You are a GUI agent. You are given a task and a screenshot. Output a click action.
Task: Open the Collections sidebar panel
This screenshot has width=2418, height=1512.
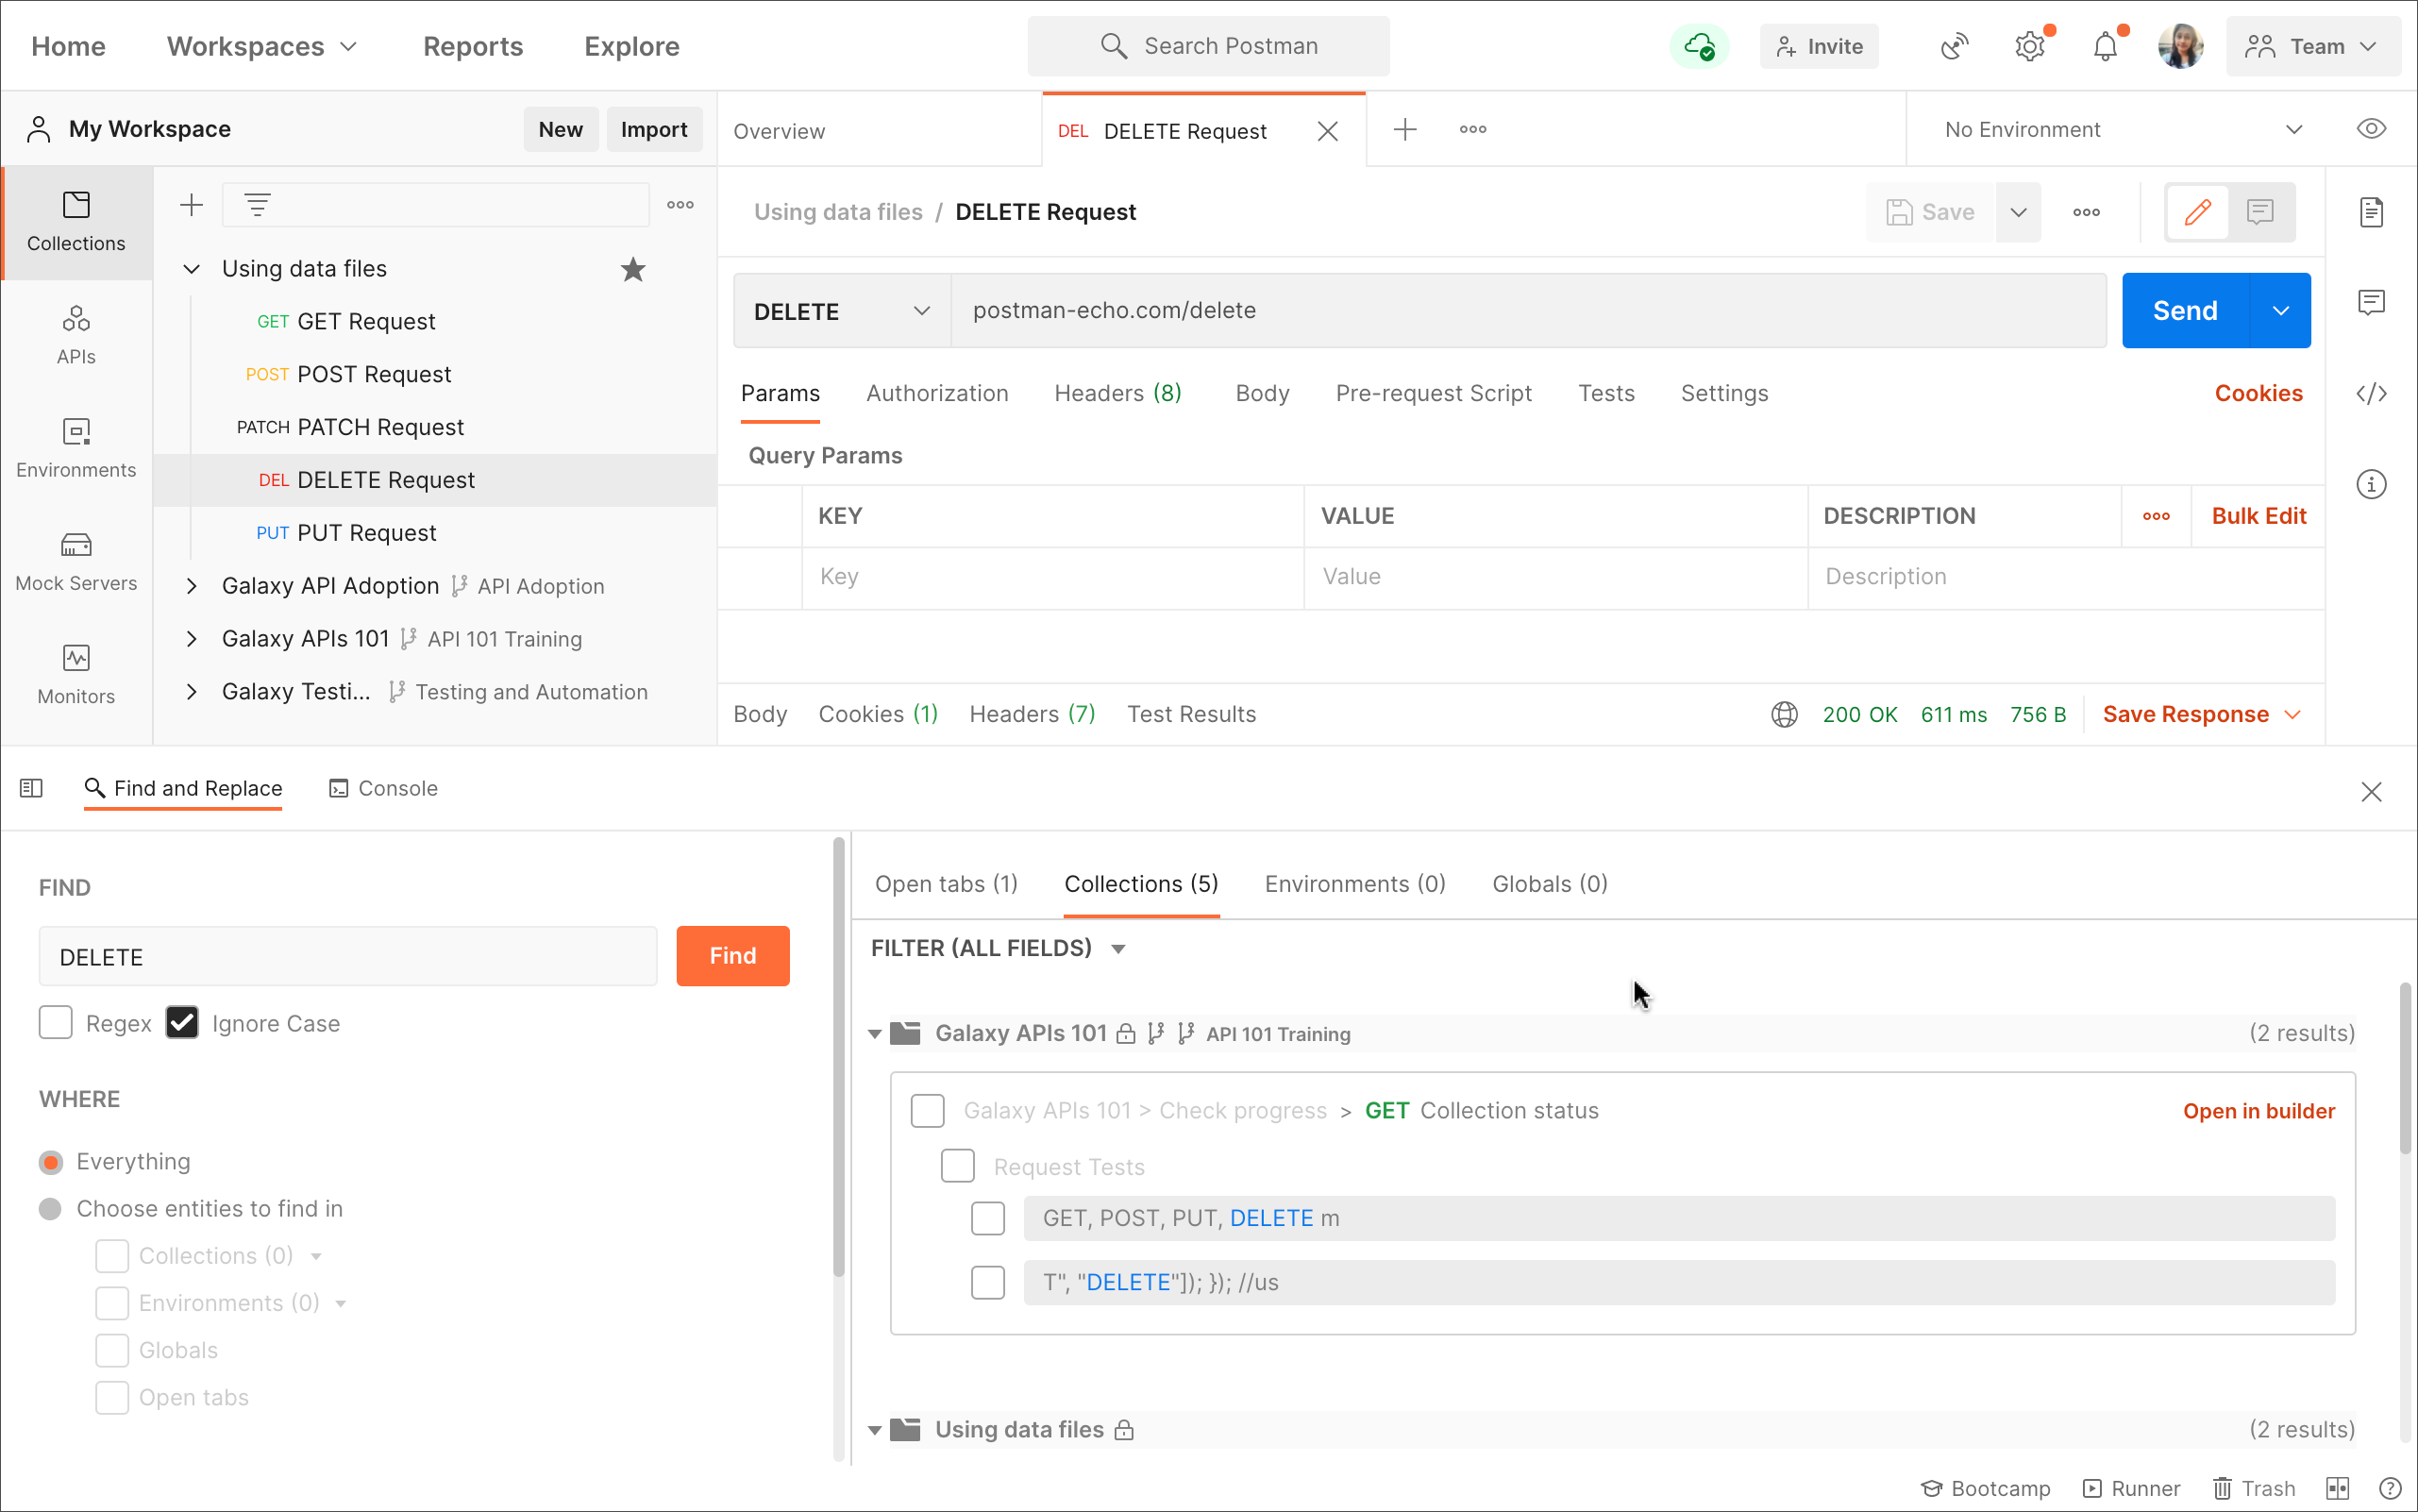(x=76, y=222)
